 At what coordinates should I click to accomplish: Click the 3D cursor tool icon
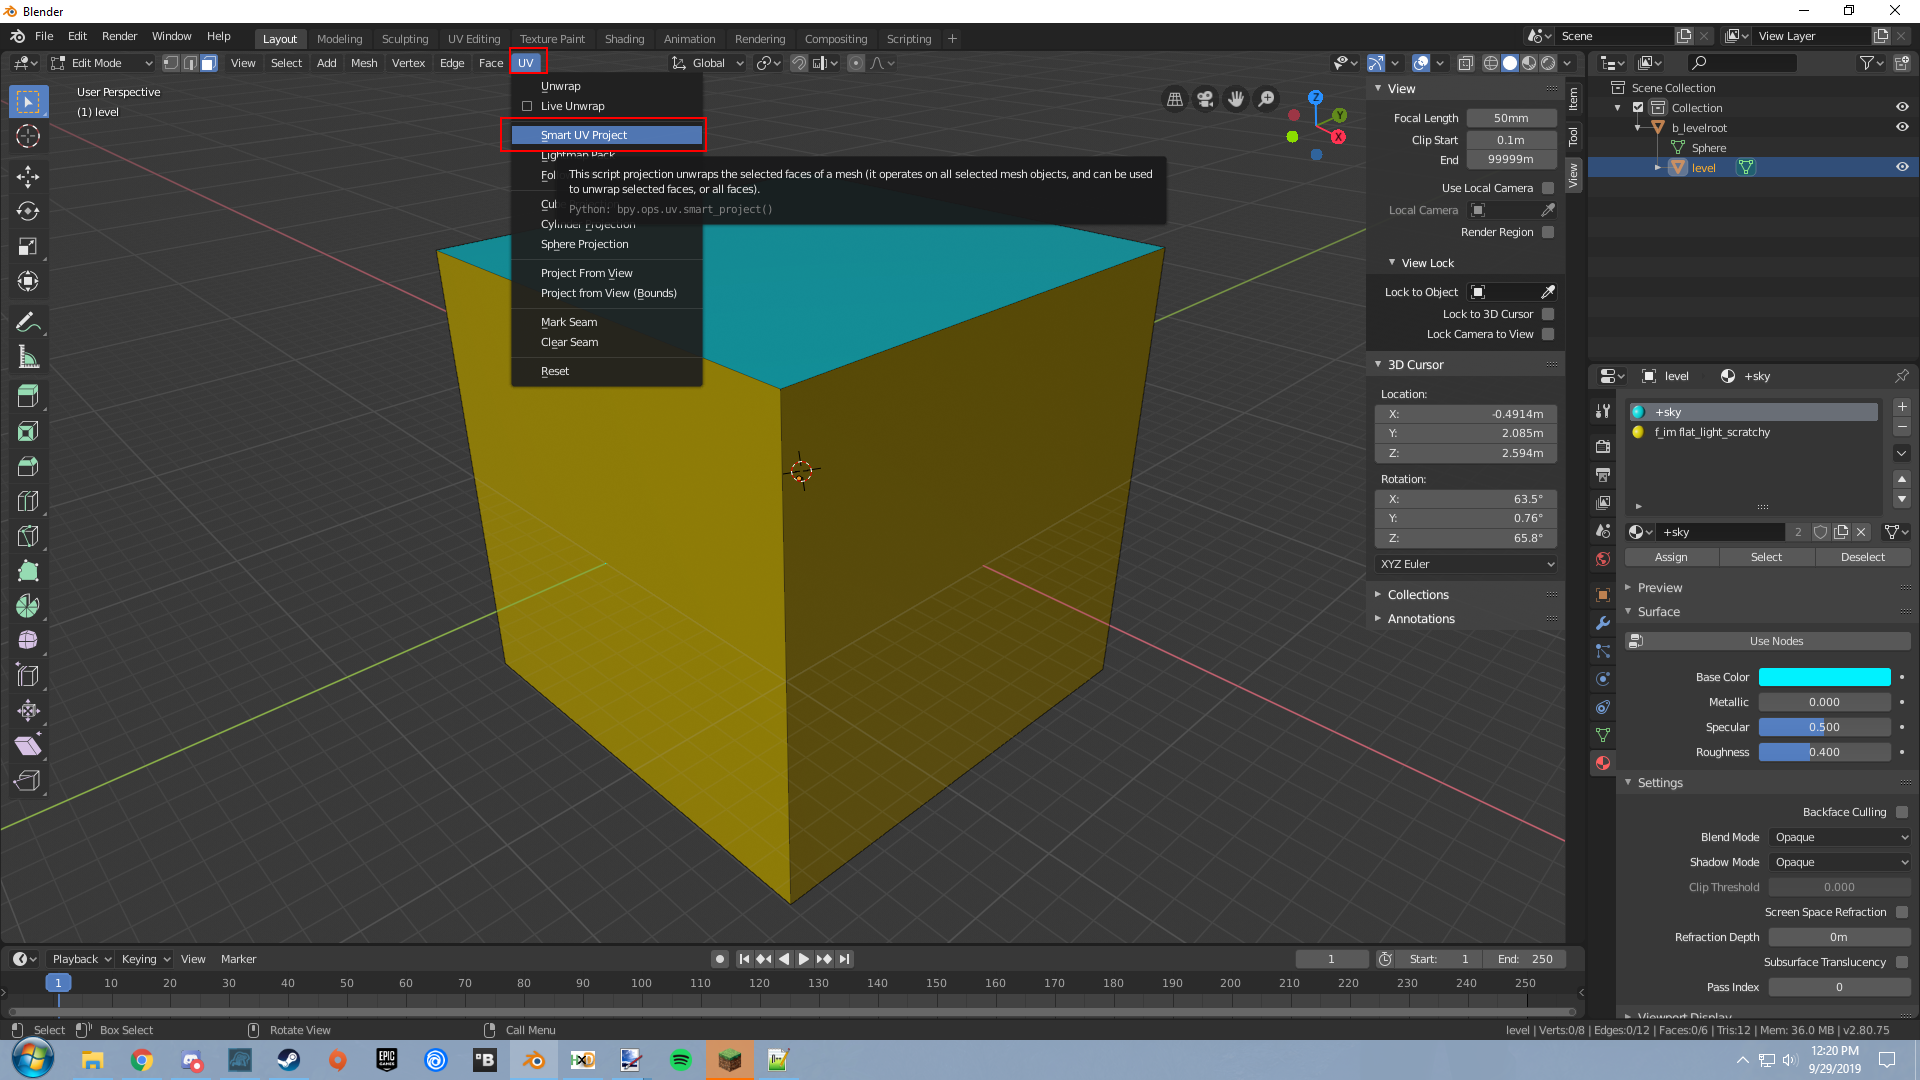[28, 136]
